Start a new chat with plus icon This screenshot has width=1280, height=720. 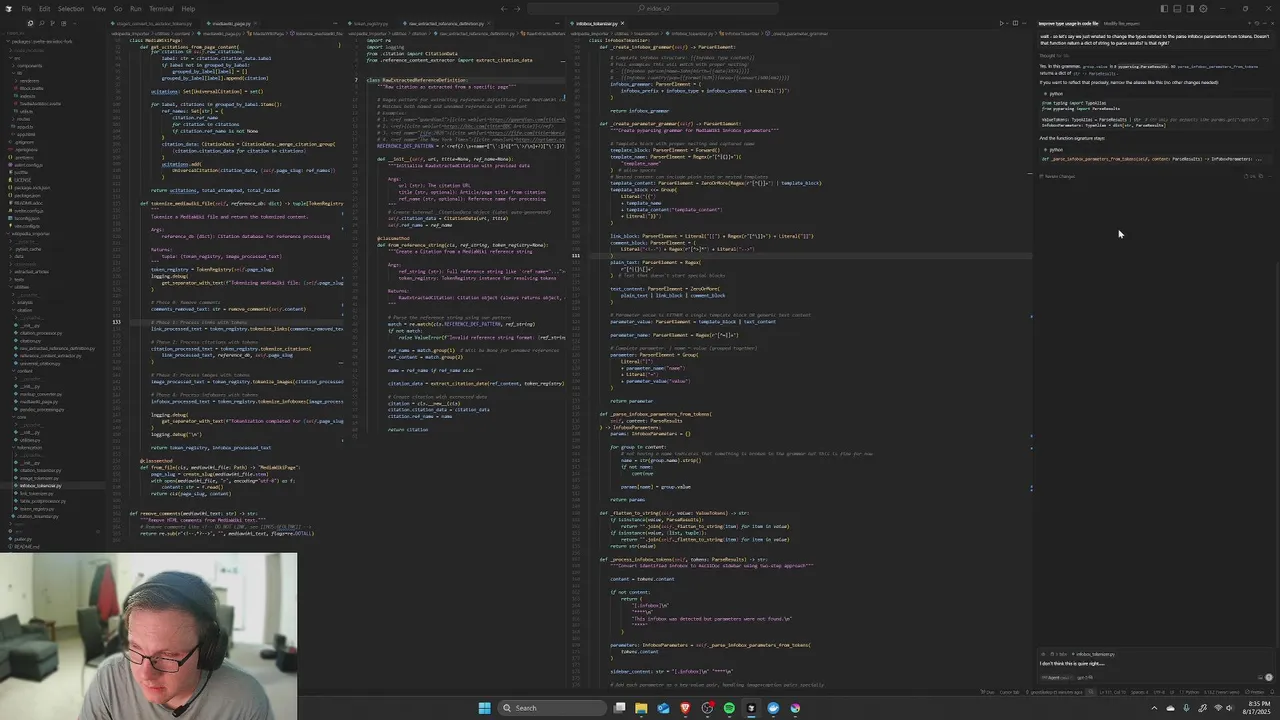1249,23
